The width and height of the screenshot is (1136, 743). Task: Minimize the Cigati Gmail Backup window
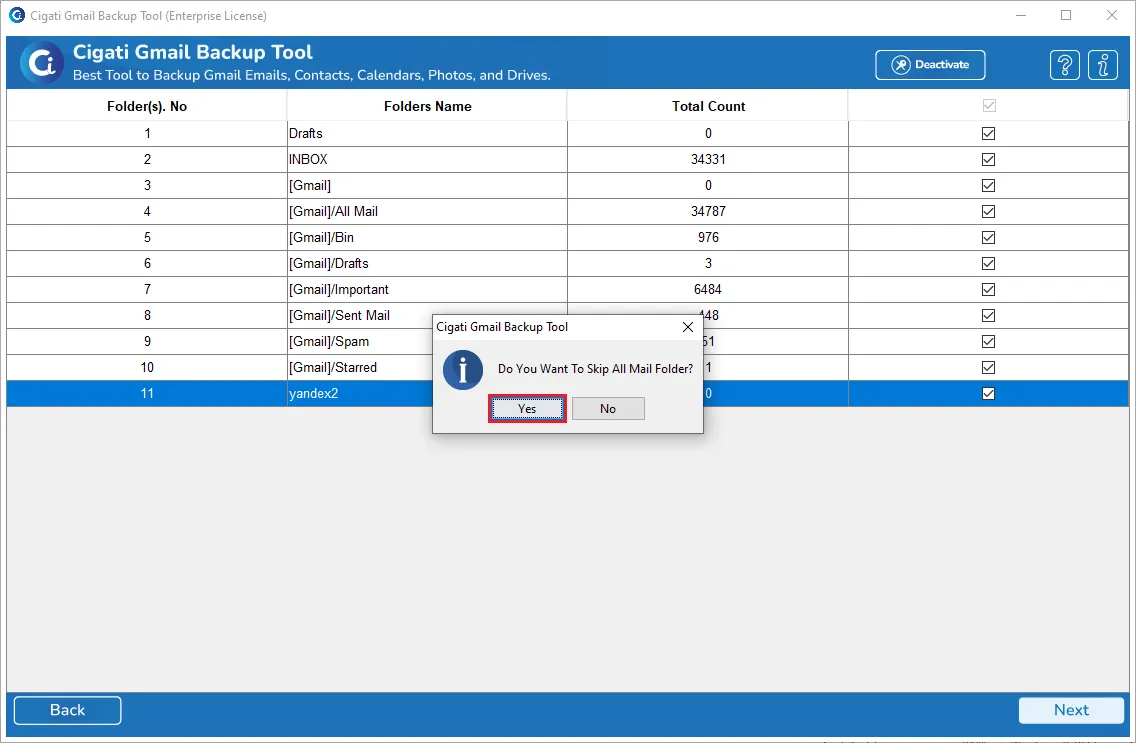(1021, 15)
